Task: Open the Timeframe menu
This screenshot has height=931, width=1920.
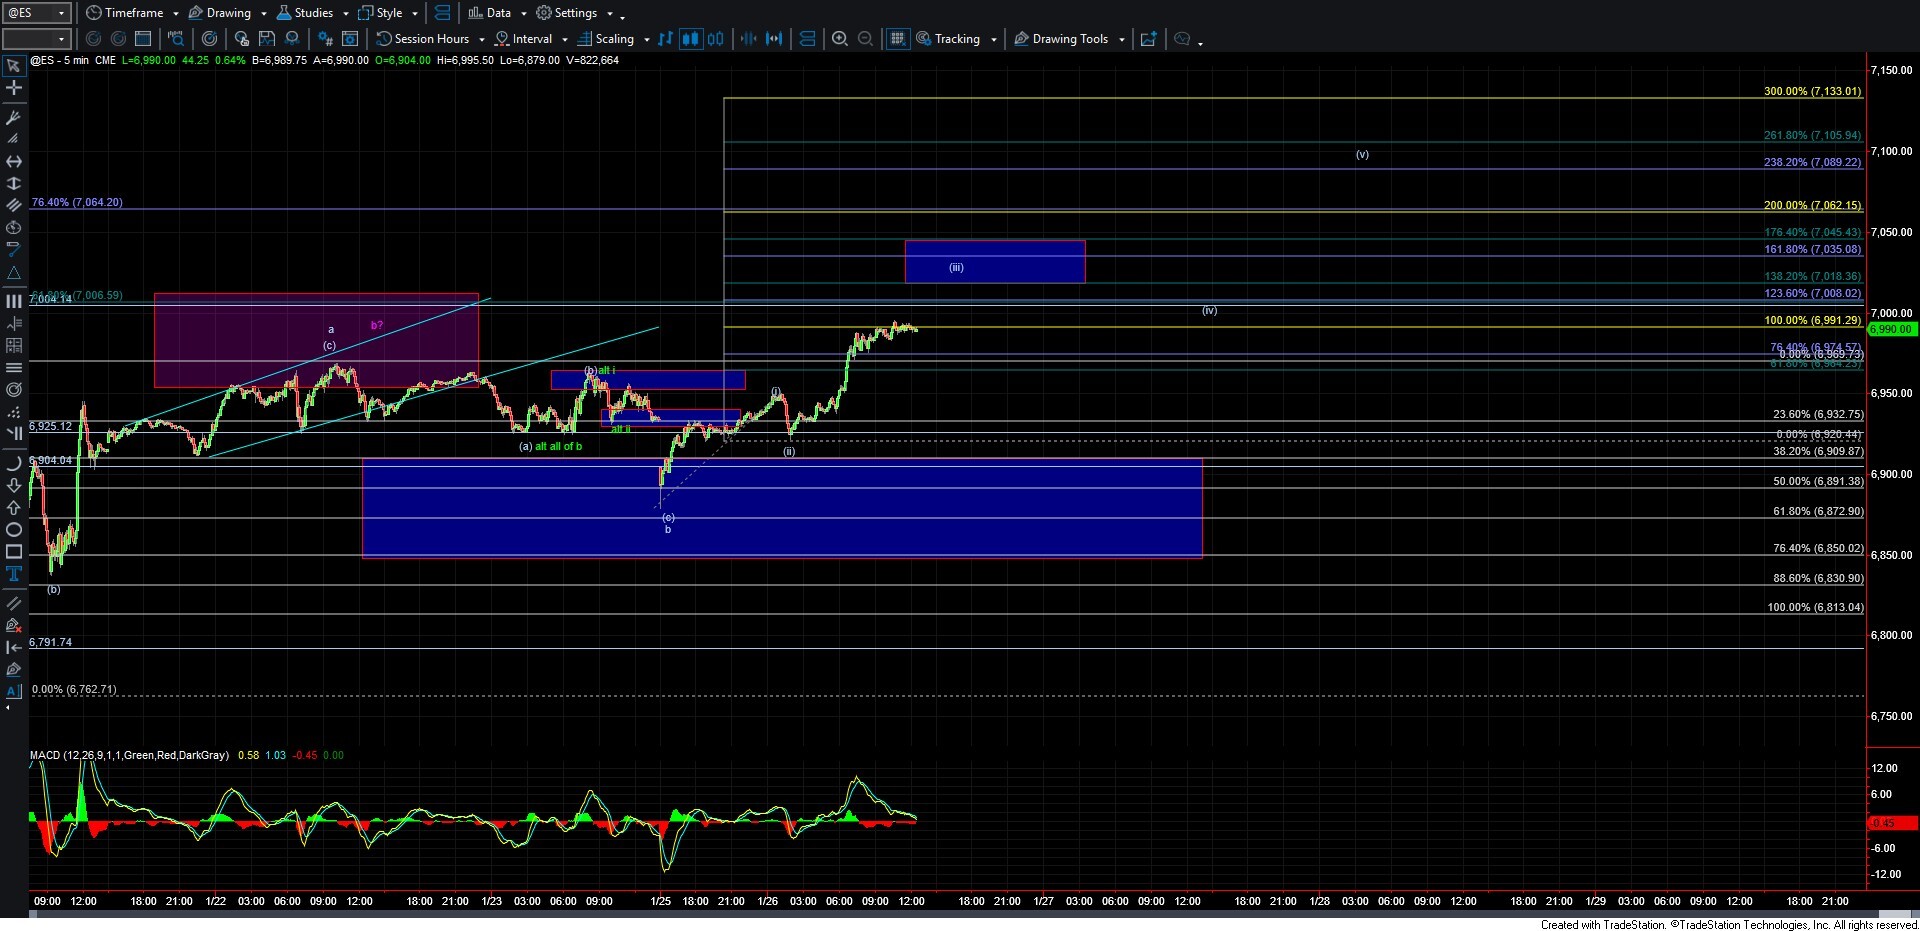Action: tap(131, 13)
